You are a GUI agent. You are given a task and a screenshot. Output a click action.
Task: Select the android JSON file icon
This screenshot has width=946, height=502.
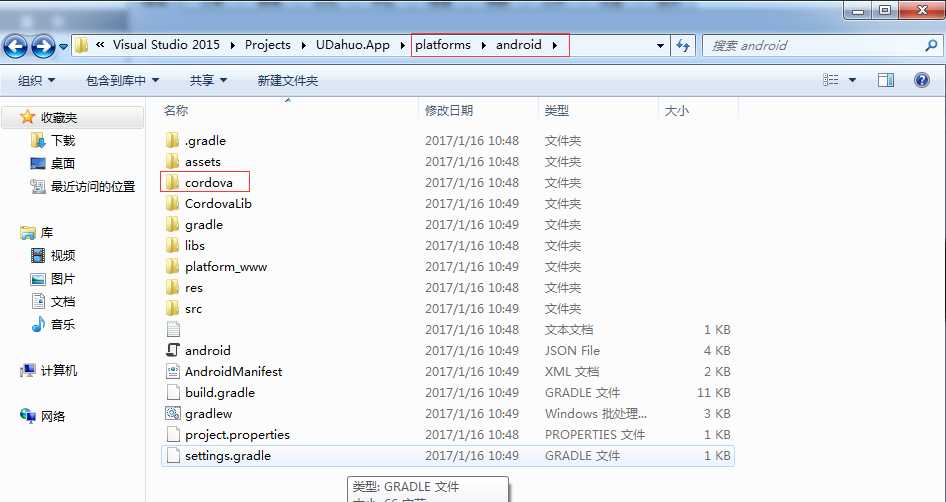pyautogui.click(x=173, y=350)
